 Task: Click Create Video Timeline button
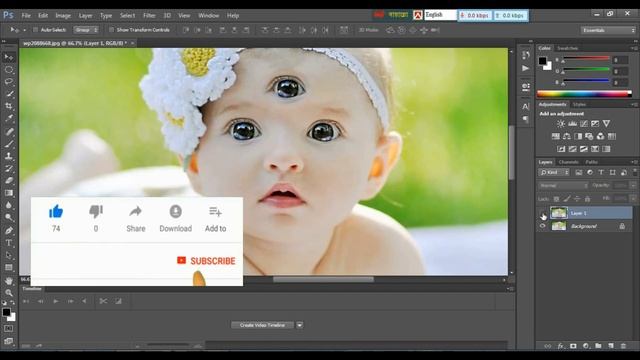262,325
